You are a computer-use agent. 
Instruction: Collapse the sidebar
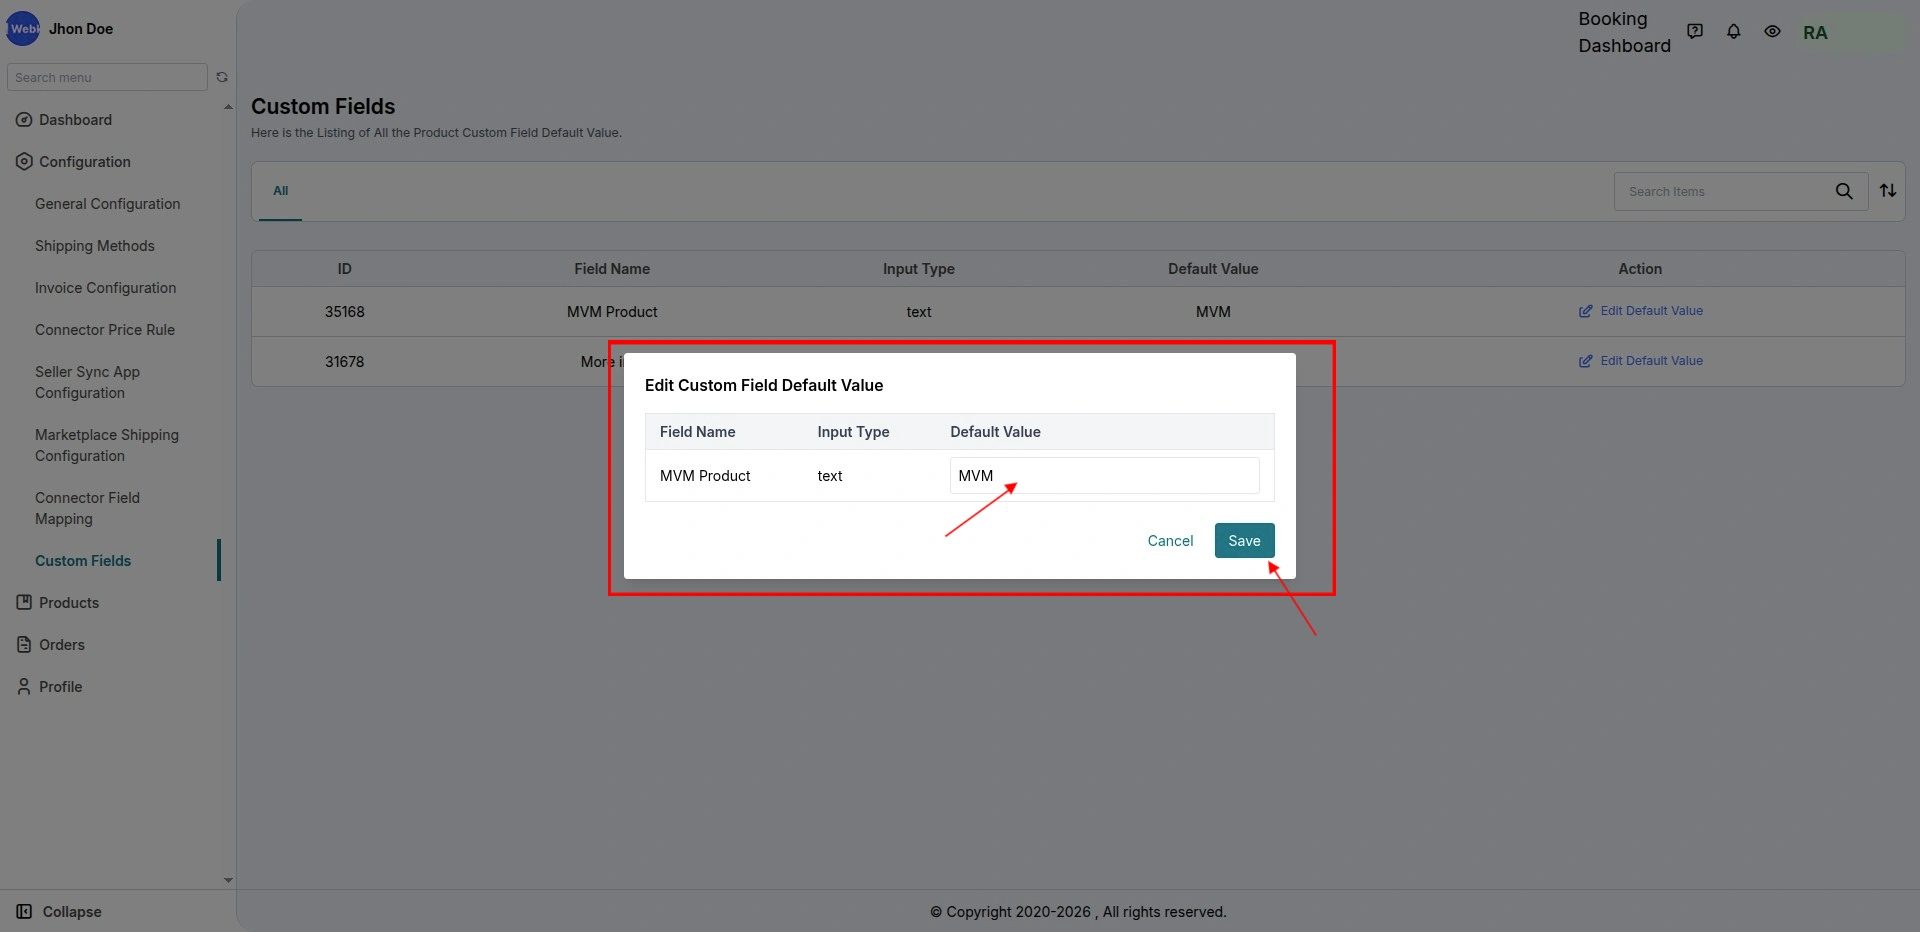point(72,912)
